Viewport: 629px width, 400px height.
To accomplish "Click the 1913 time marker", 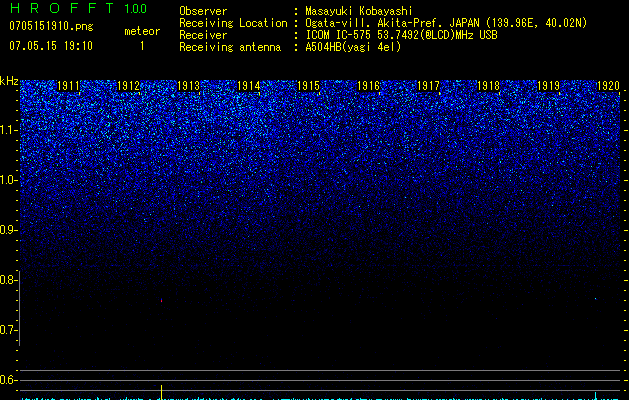I will pos(189,86).
